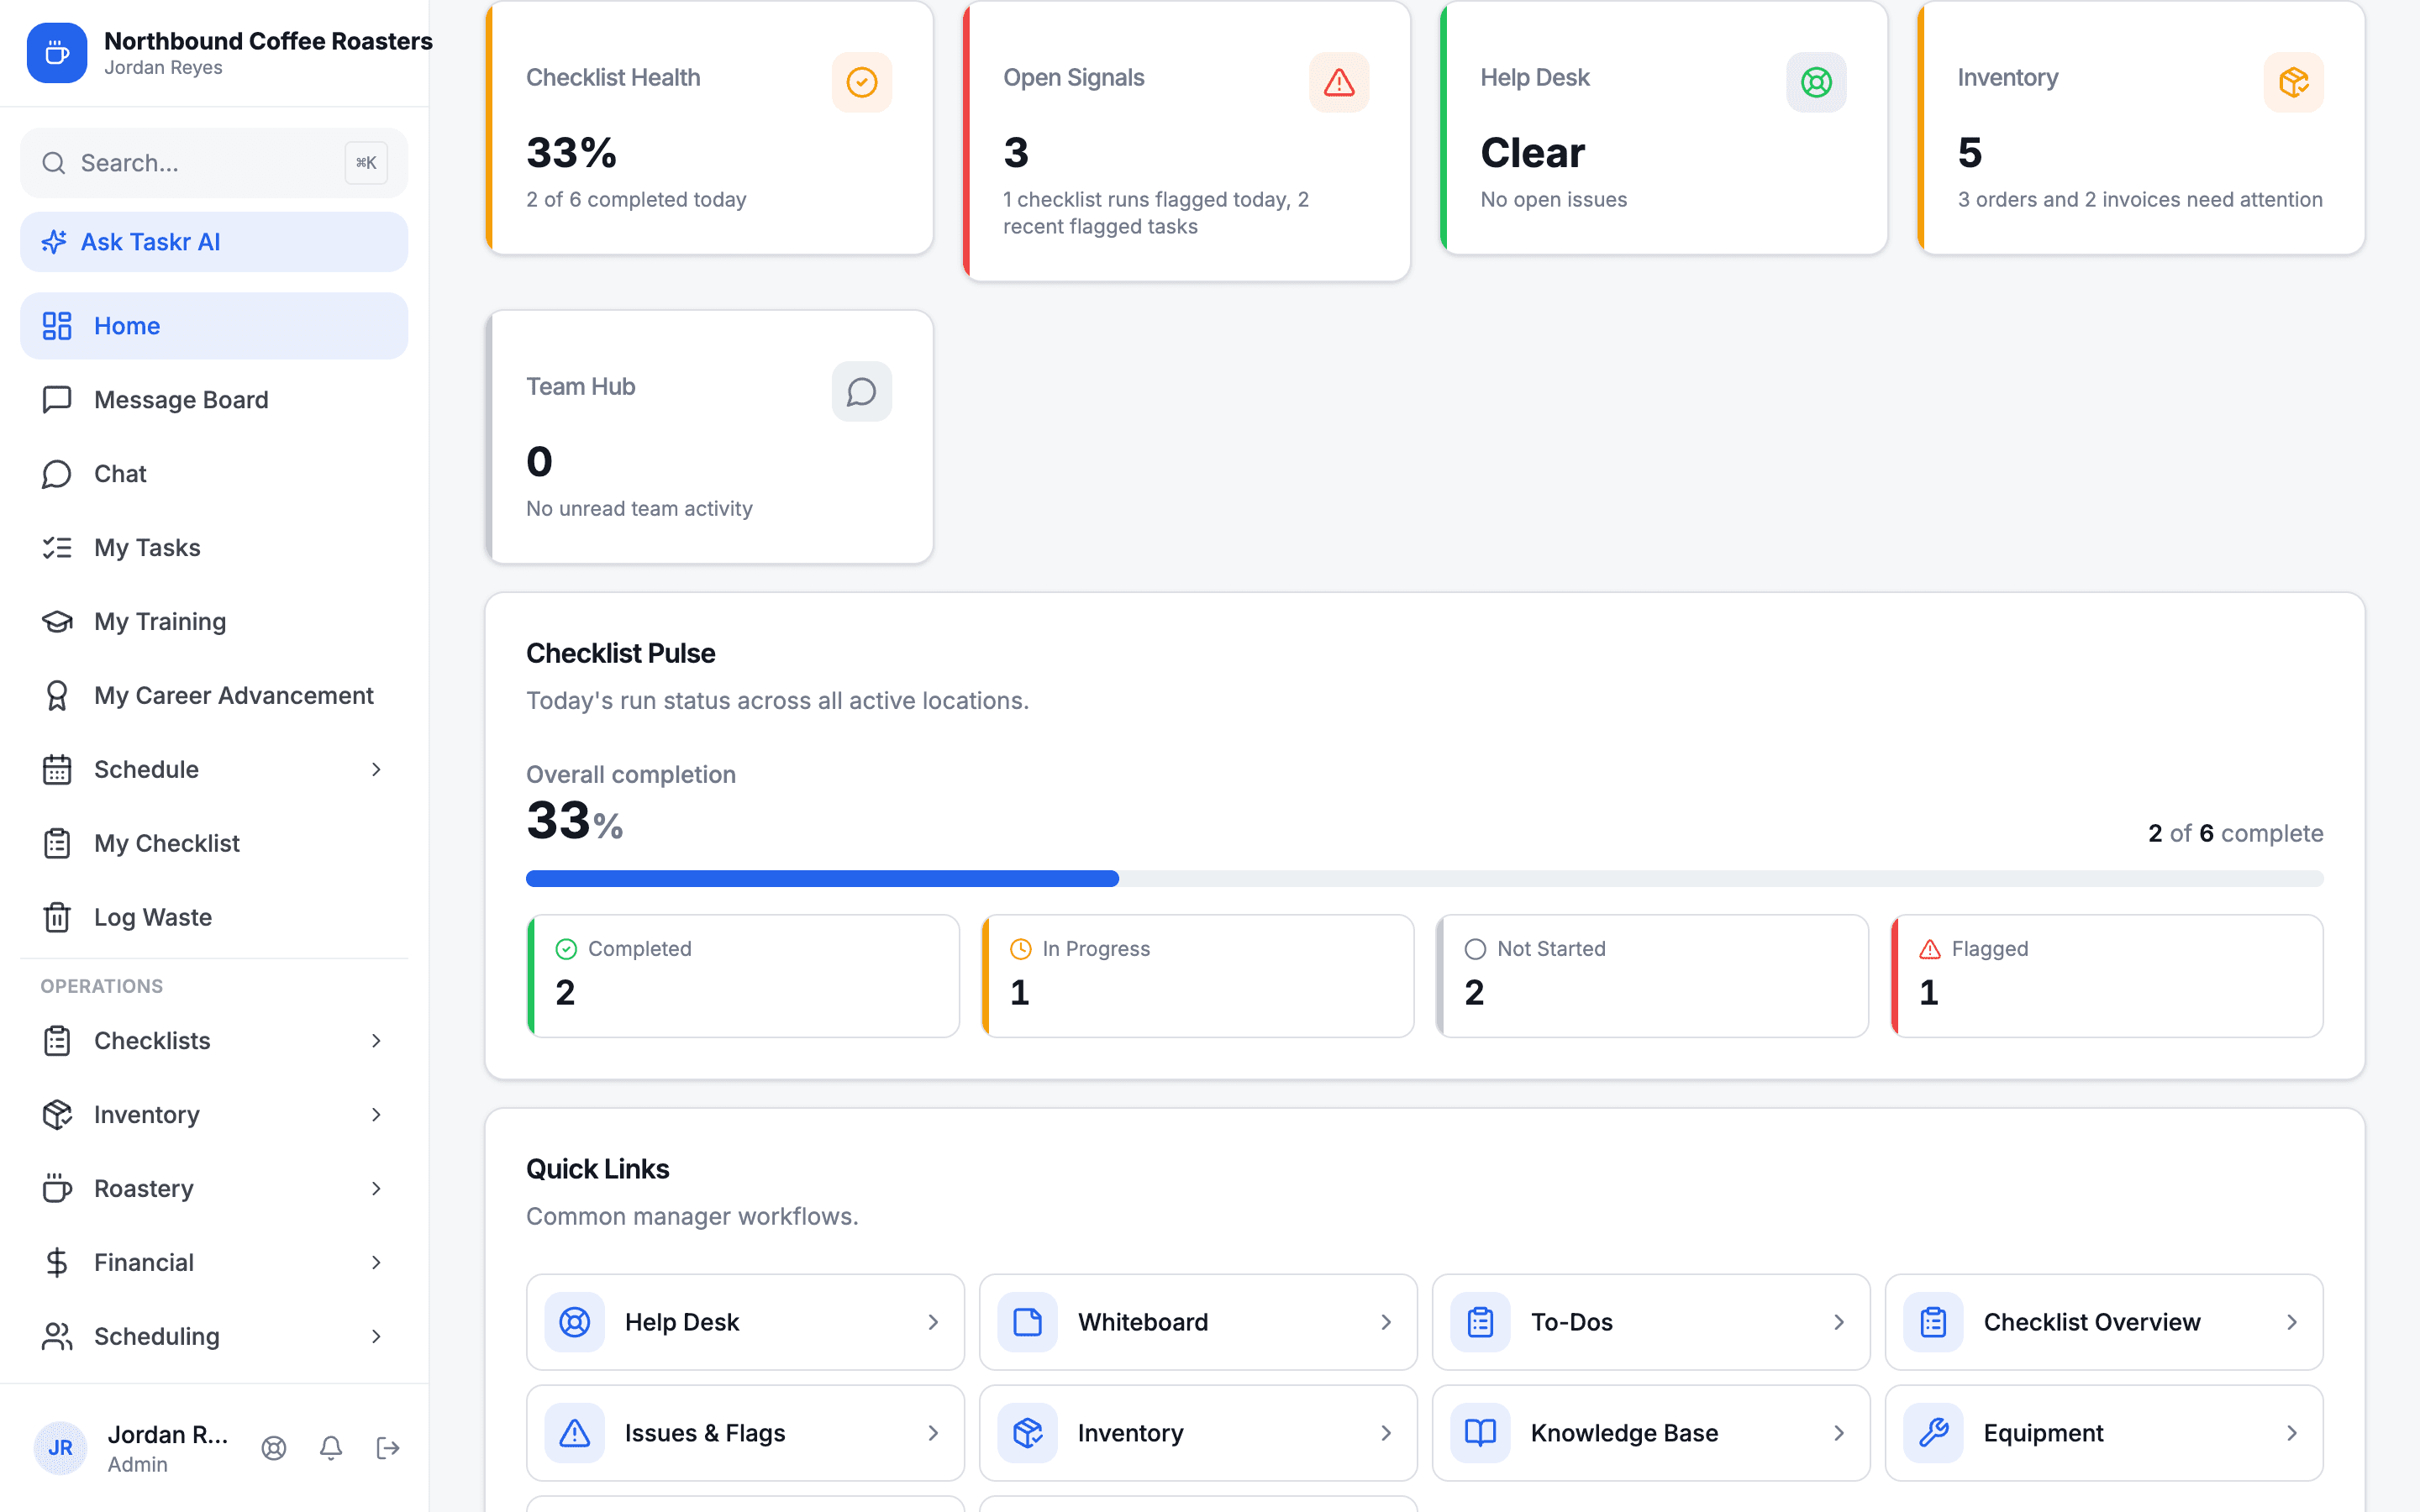Open Log Waste in the sidebar
Viewport: 2420px width, 1512px height.
click(214, 917)
